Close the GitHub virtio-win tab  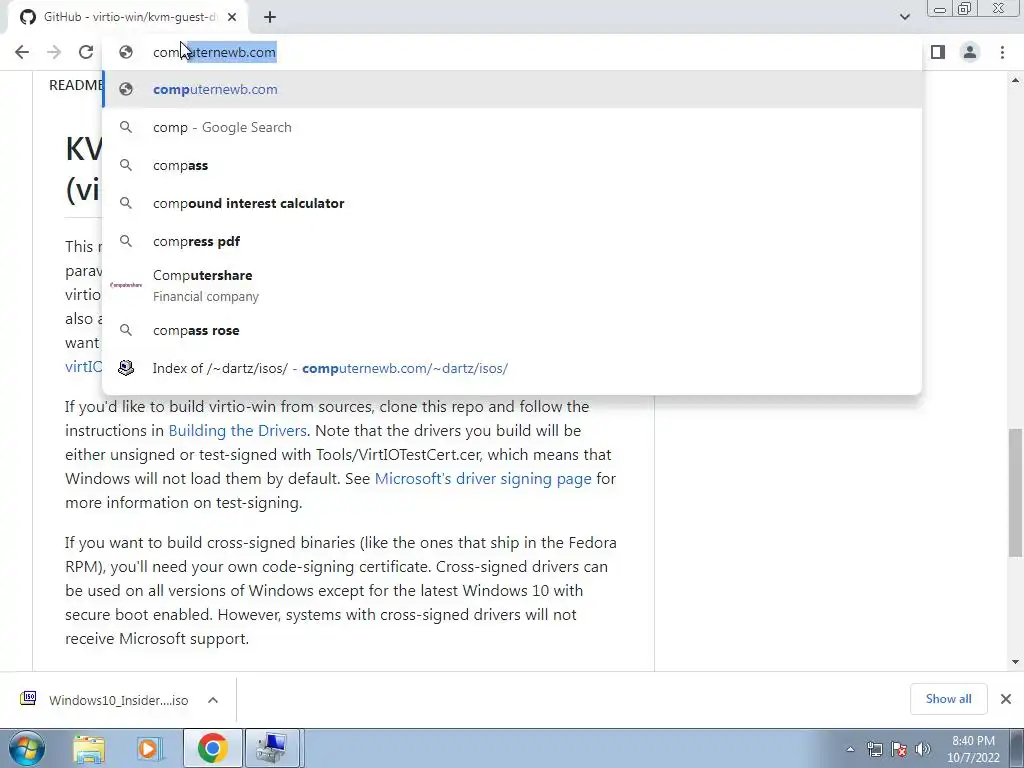point(232,18)
